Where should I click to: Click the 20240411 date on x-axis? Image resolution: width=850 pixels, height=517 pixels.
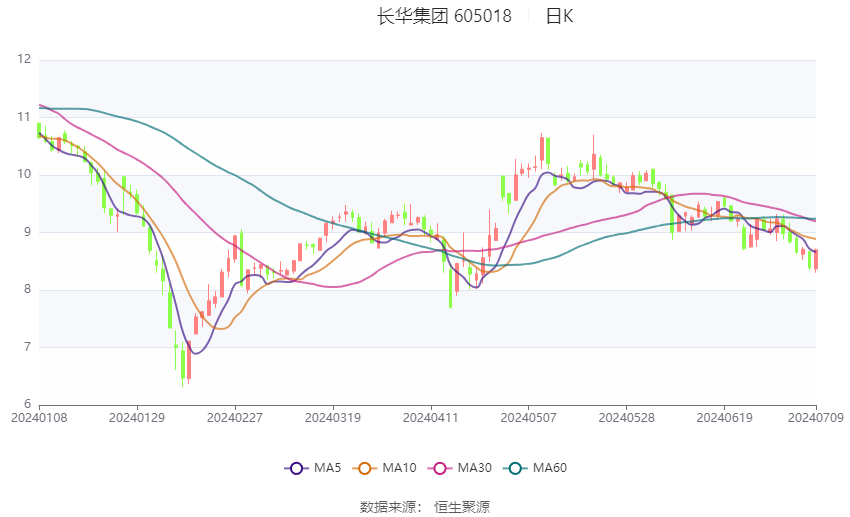click(431, 416)
